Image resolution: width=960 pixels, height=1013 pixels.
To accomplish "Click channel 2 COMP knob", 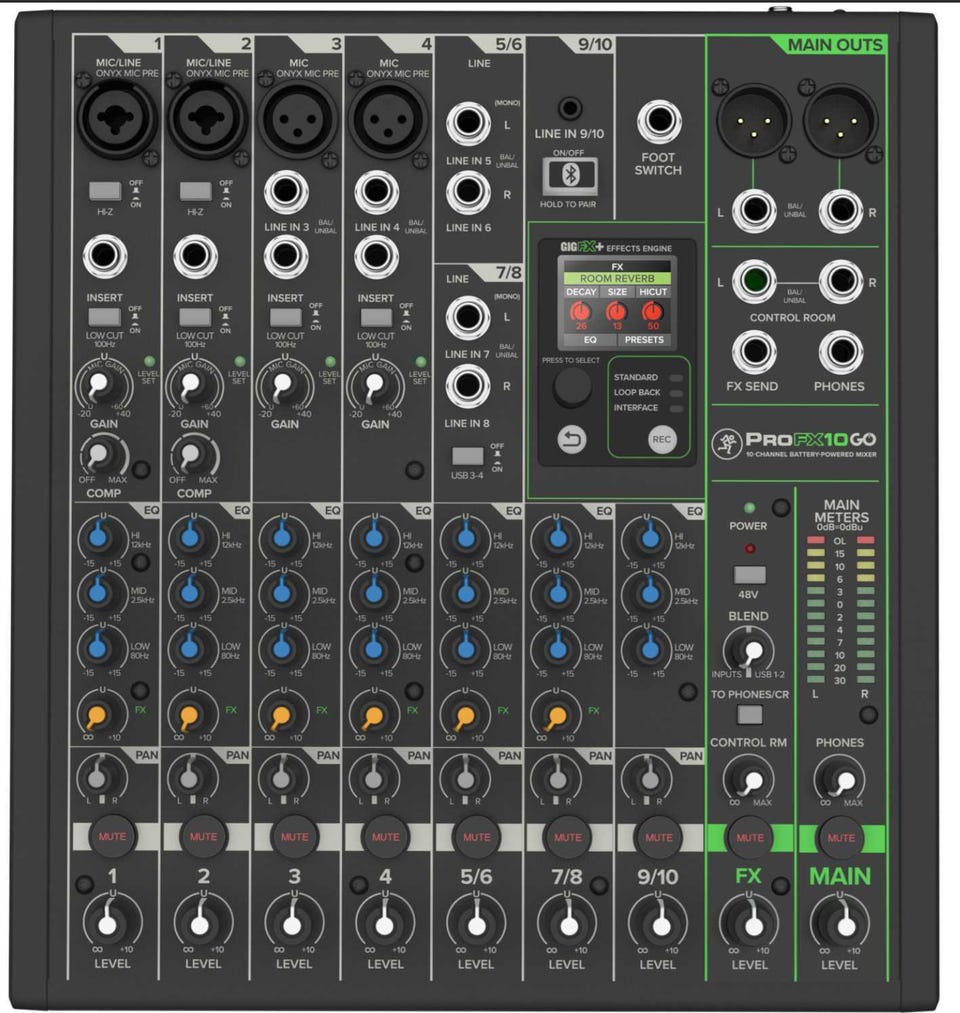I will coord(193,455).
